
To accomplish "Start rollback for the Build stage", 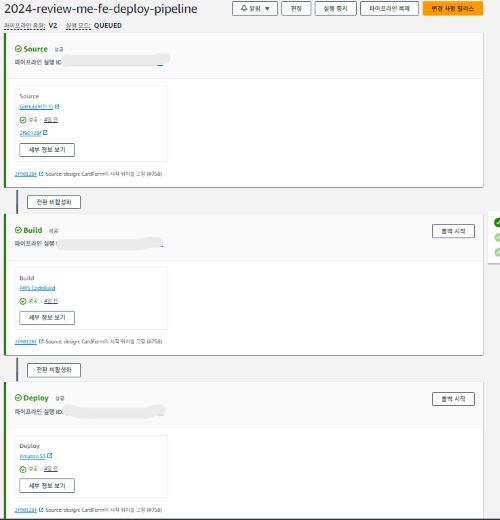I will [453, 231].
